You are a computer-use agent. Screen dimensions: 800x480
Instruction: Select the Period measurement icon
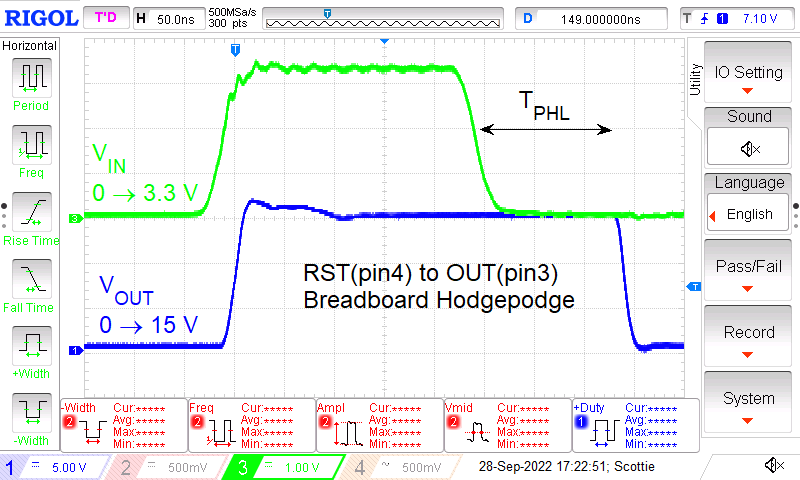pos(32,78)
